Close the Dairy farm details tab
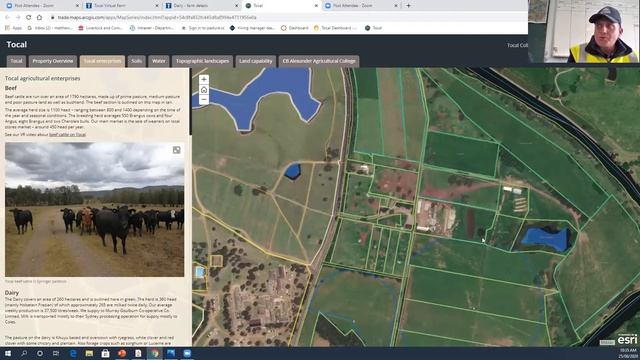 [237, 6]
